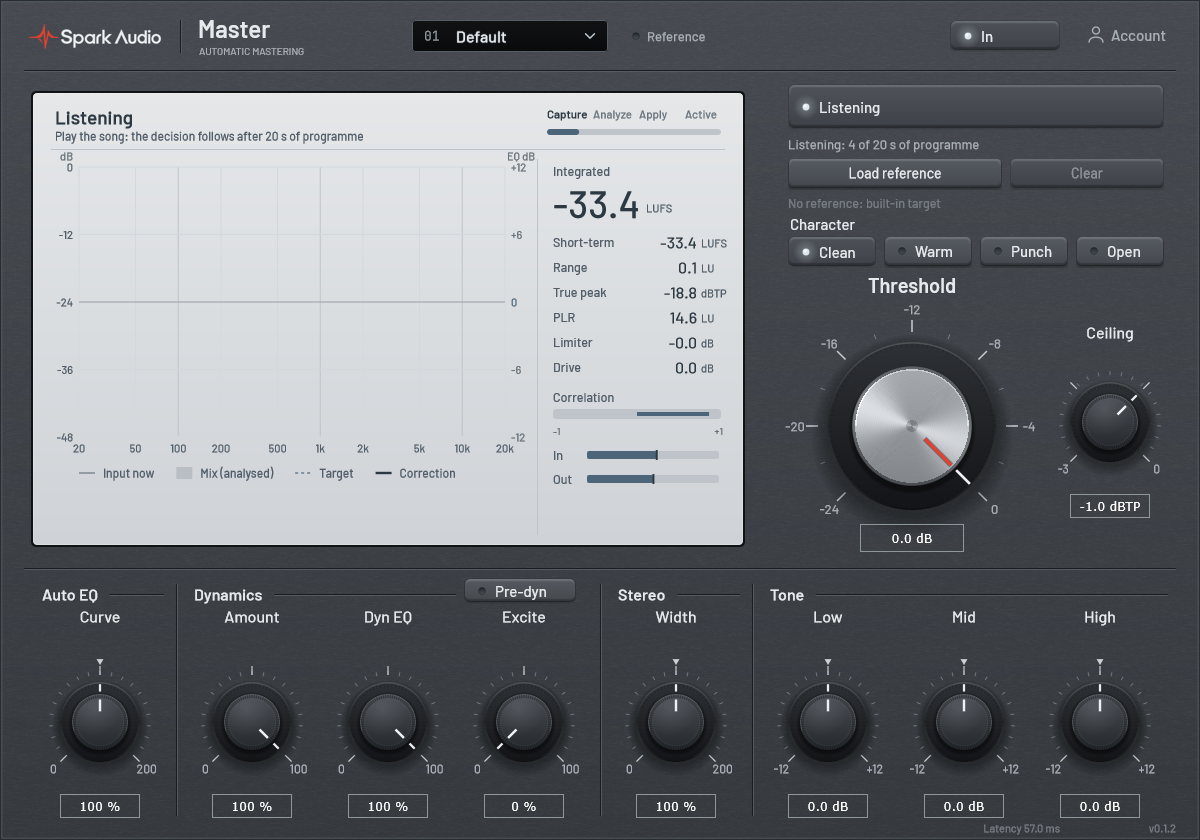Click the capture progress bar
Viewport: 1200px width, 840px height.
point(634,131)
